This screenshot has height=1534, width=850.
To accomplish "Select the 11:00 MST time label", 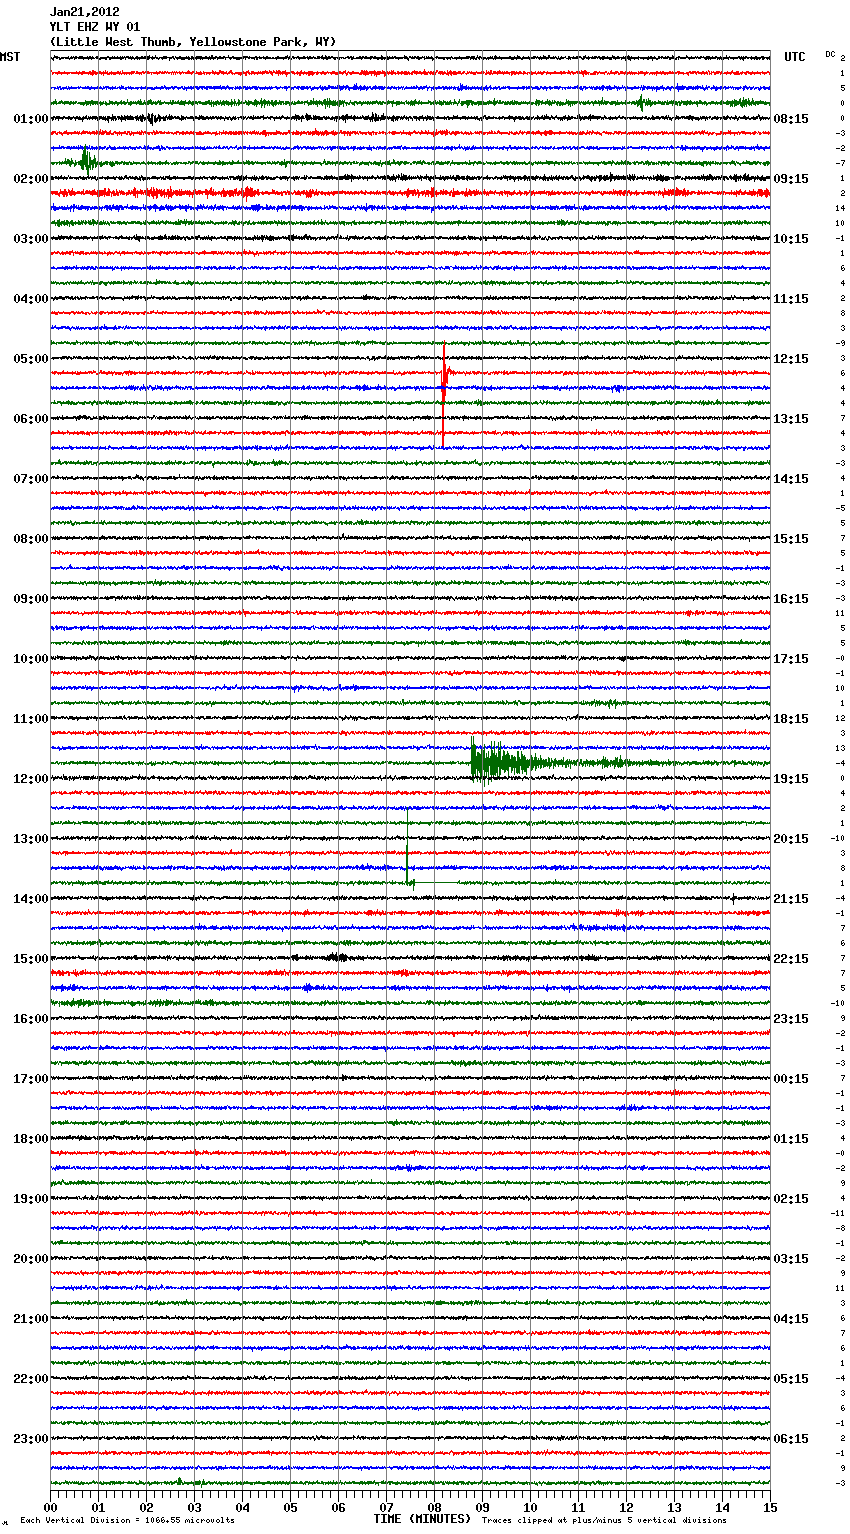I will pyautogui.click(x=31, y=719).
